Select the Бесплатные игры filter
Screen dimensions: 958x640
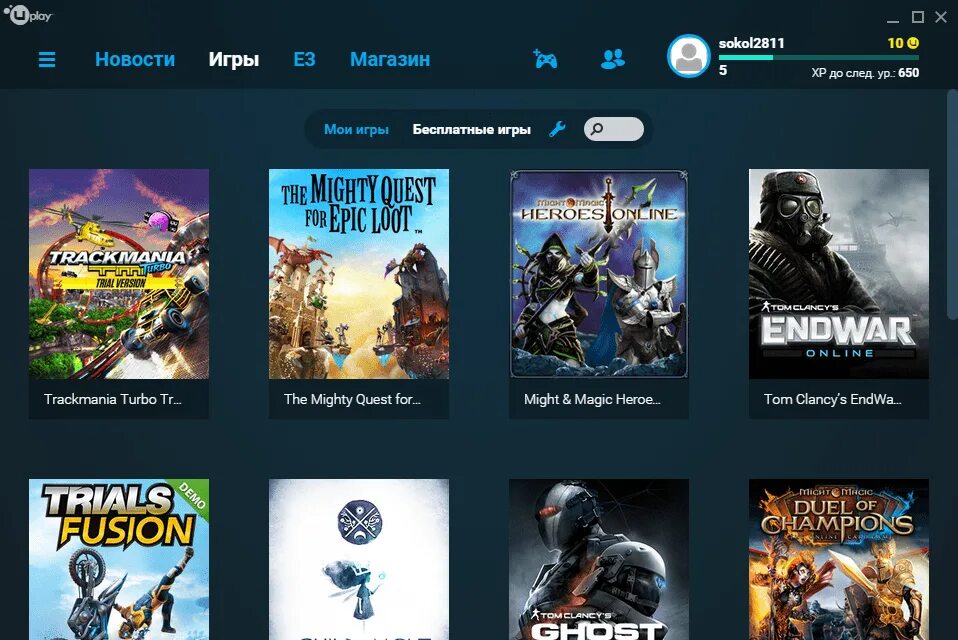point(472,129)
